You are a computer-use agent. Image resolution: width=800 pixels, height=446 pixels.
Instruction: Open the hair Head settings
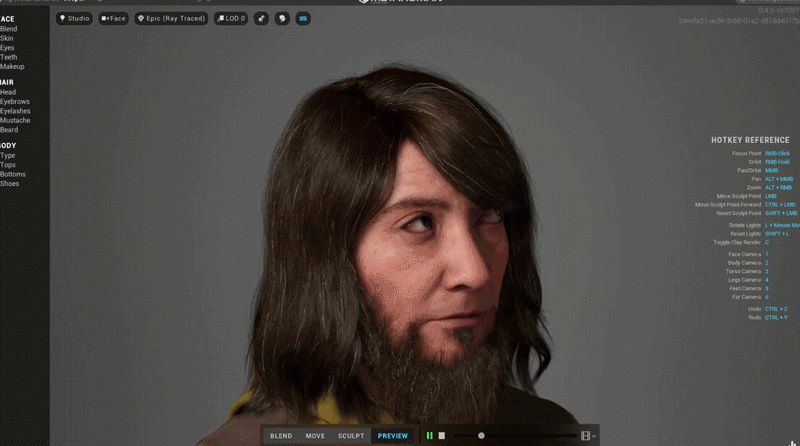[8, 92]
